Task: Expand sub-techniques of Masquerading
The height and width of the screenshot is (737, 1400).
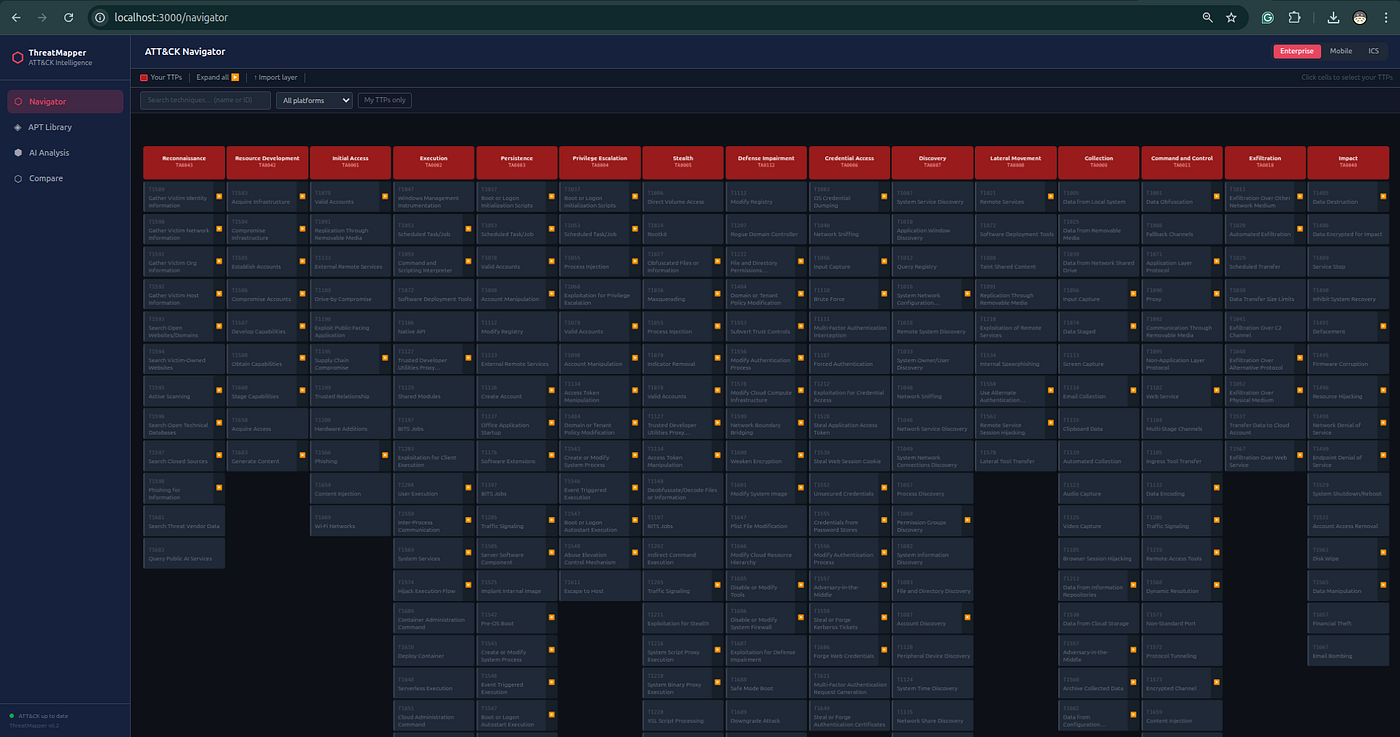Action: (x=719, y=294)
